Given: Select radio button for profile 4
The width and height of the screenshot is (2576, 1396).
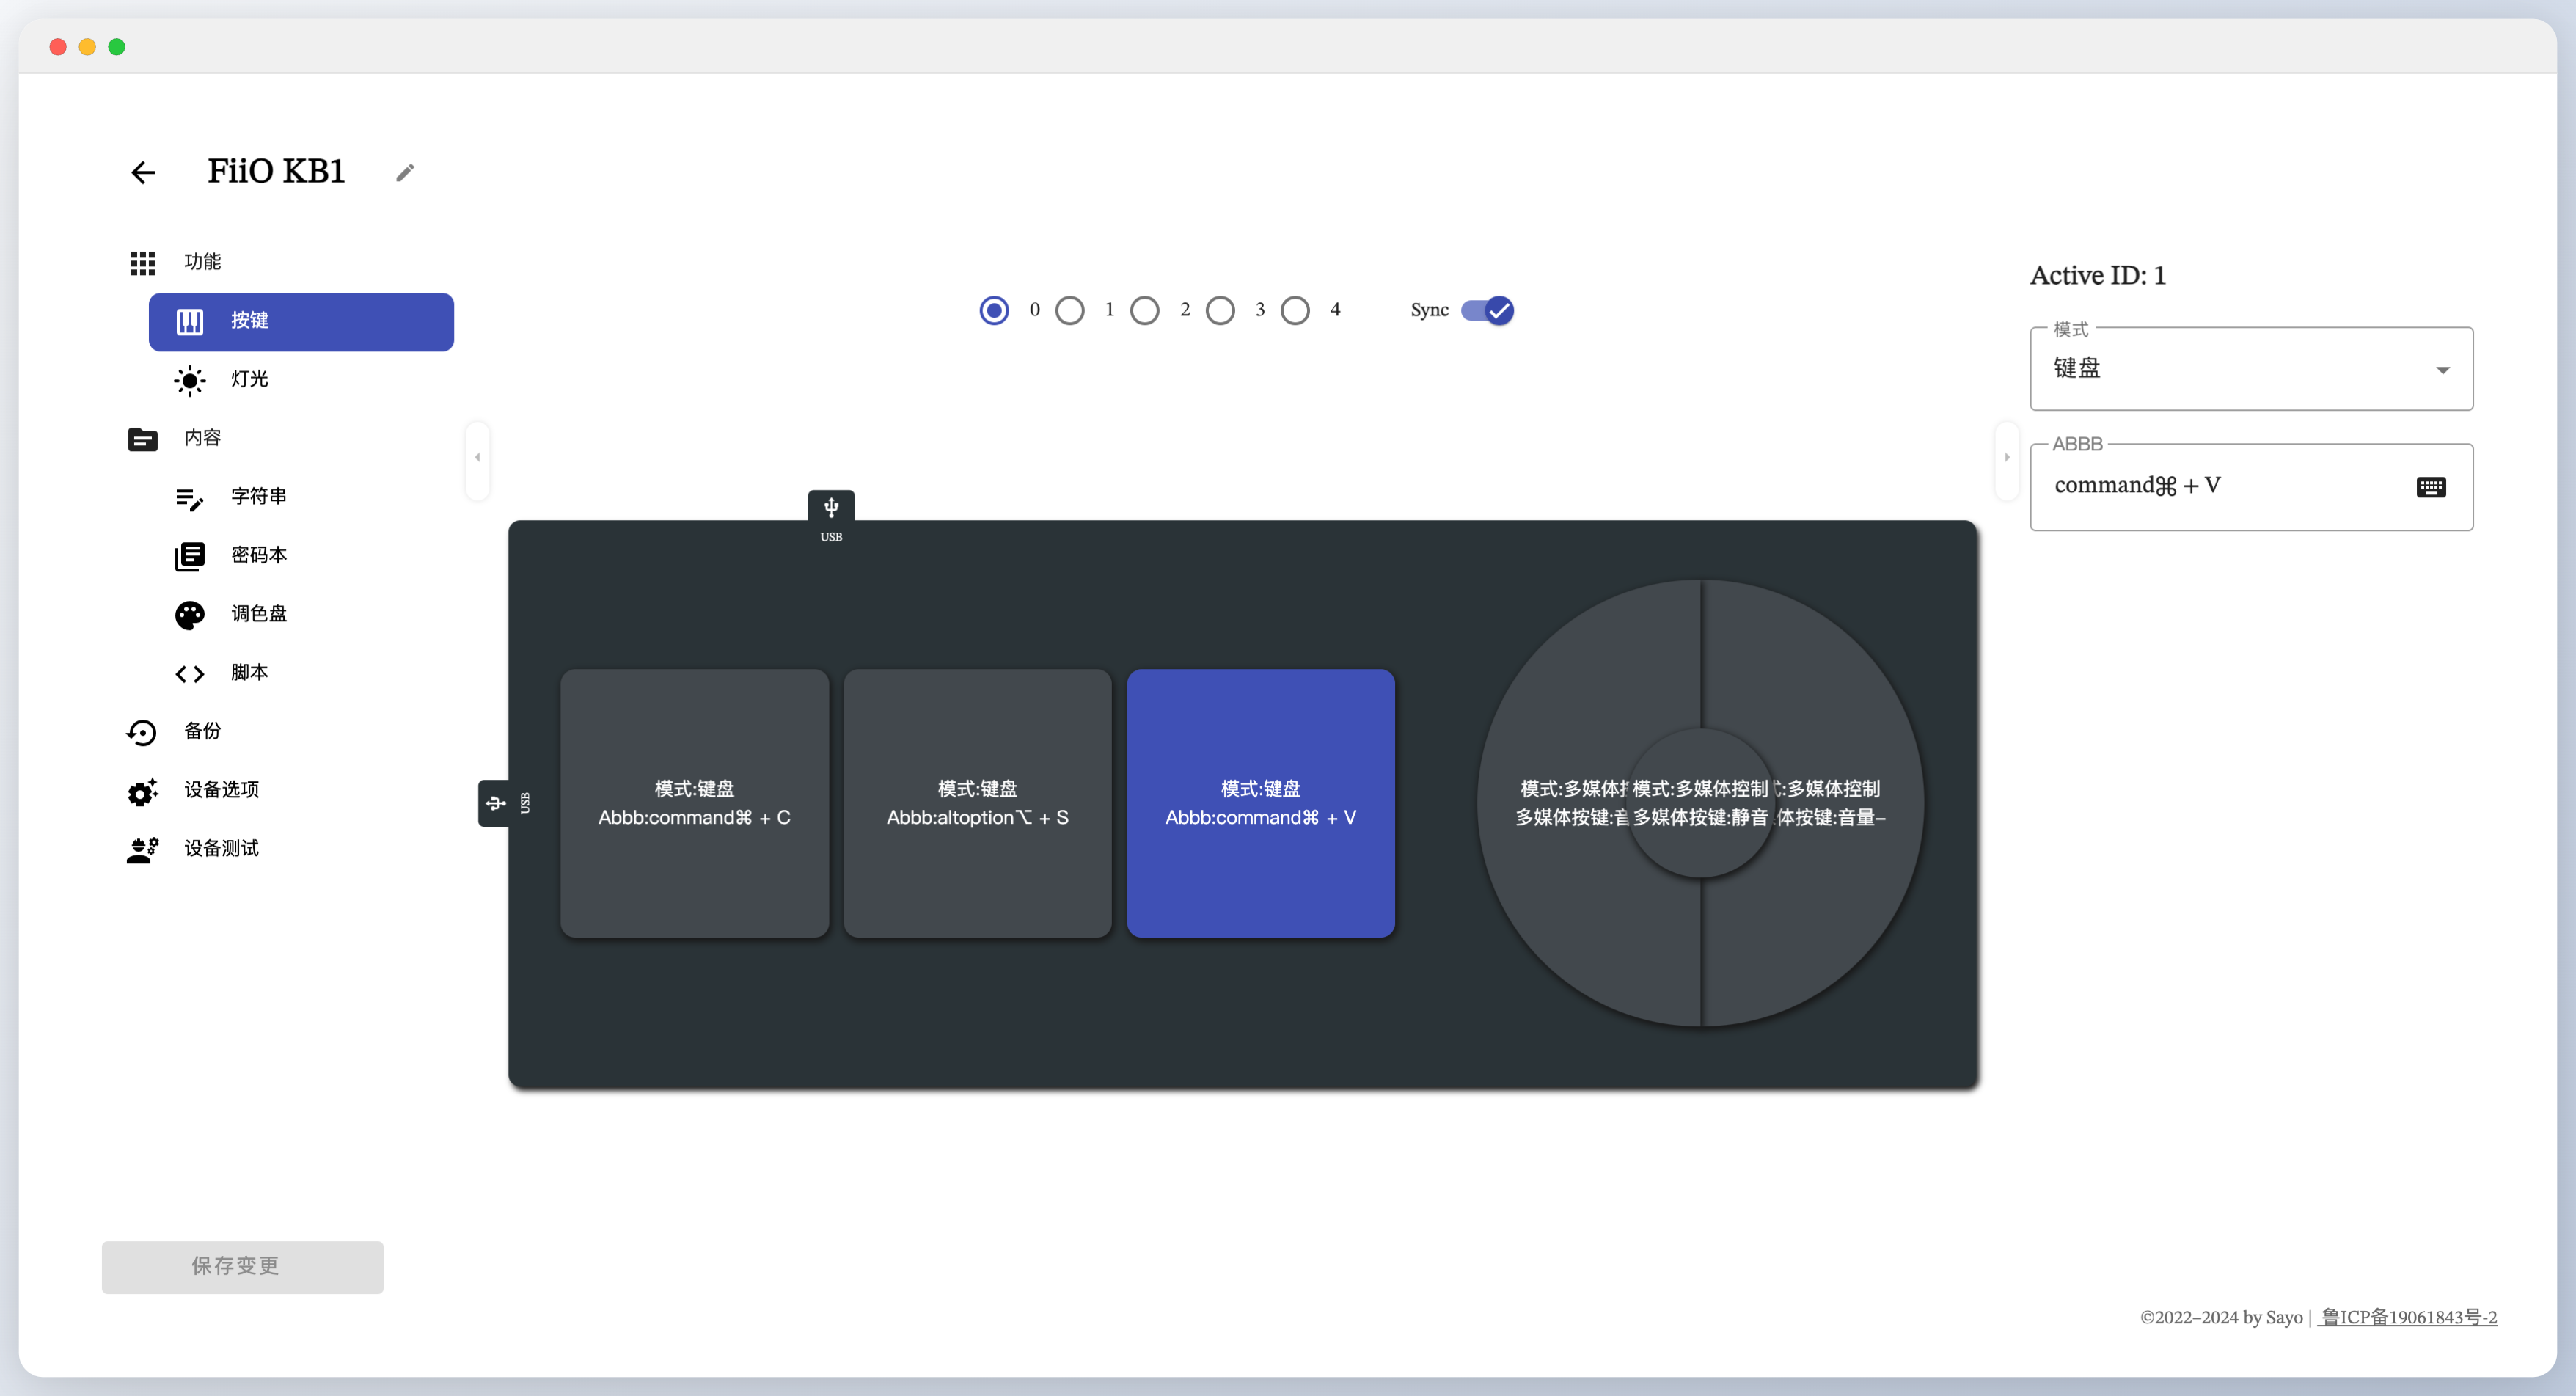Looking at the screenshot, I should pyautogui.click(x=1296, y=310).
